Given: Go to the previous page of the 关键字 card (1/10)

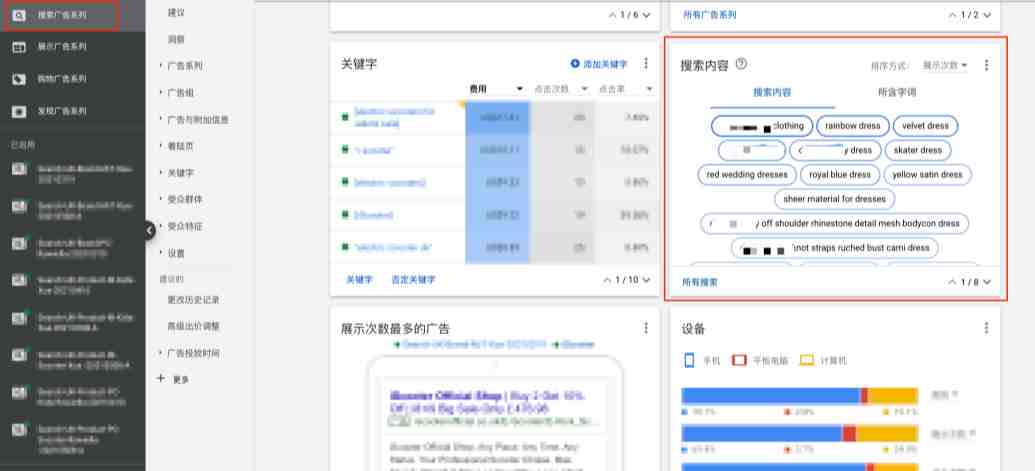Looking at the screenshot, I should pyautogui.click(x=607, y=280).
